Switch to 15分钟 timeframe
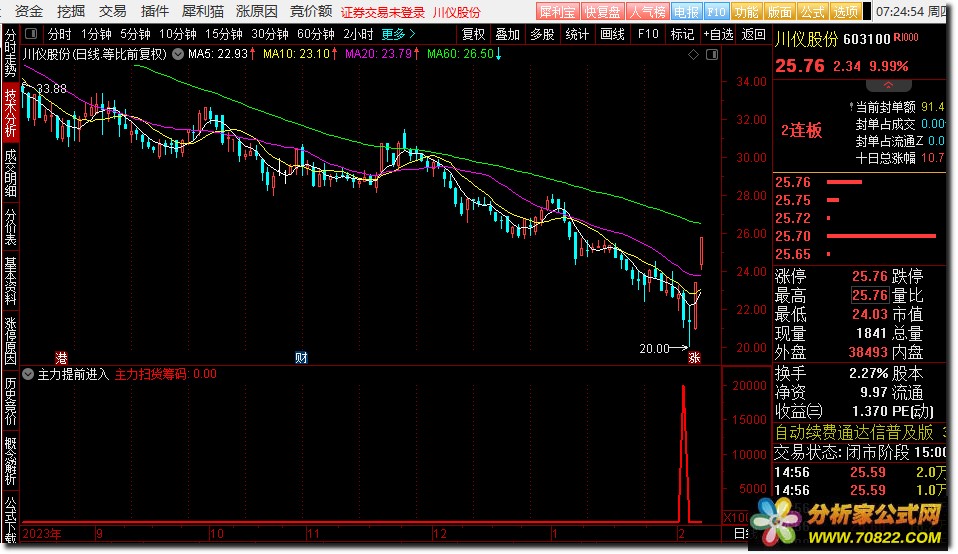This screenshot has width=958, height=554. coord(224,34)
